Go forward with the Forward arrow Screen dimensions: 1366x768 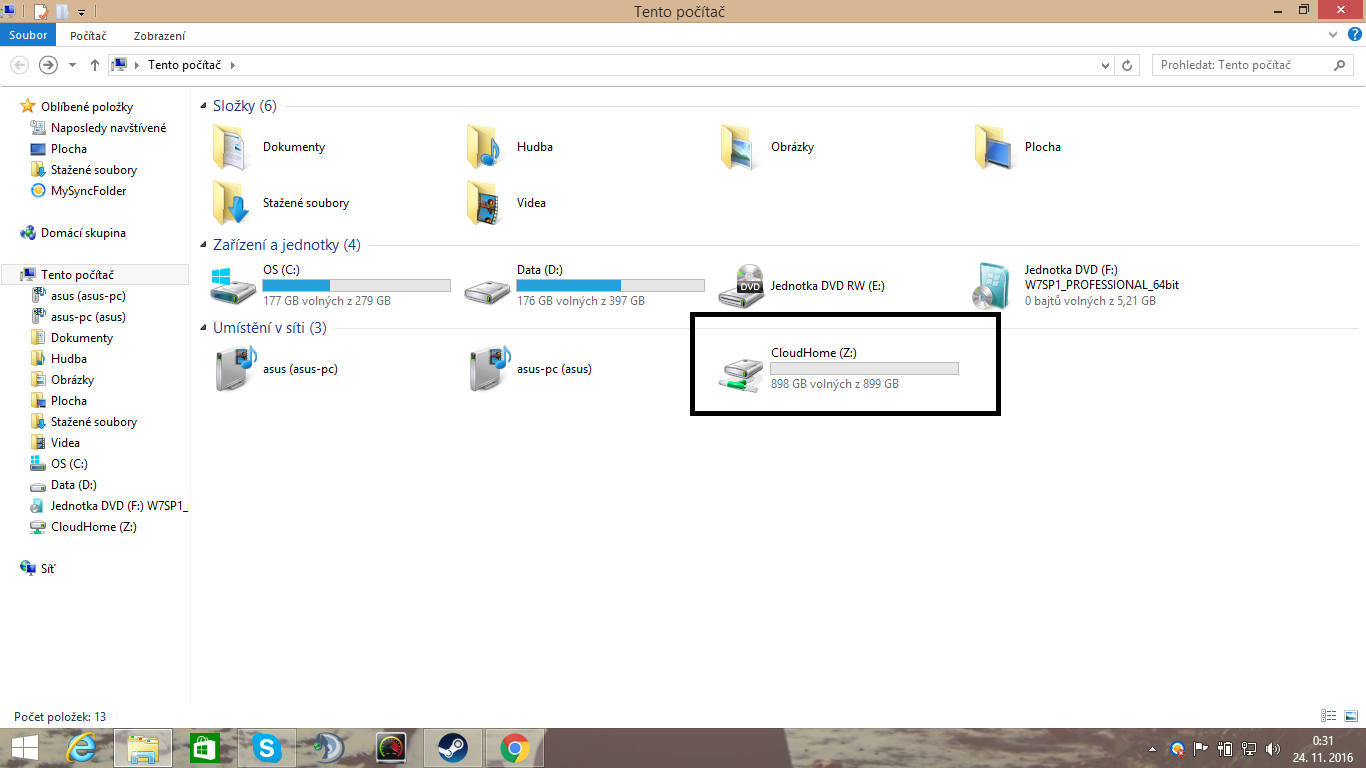[48, 65]
